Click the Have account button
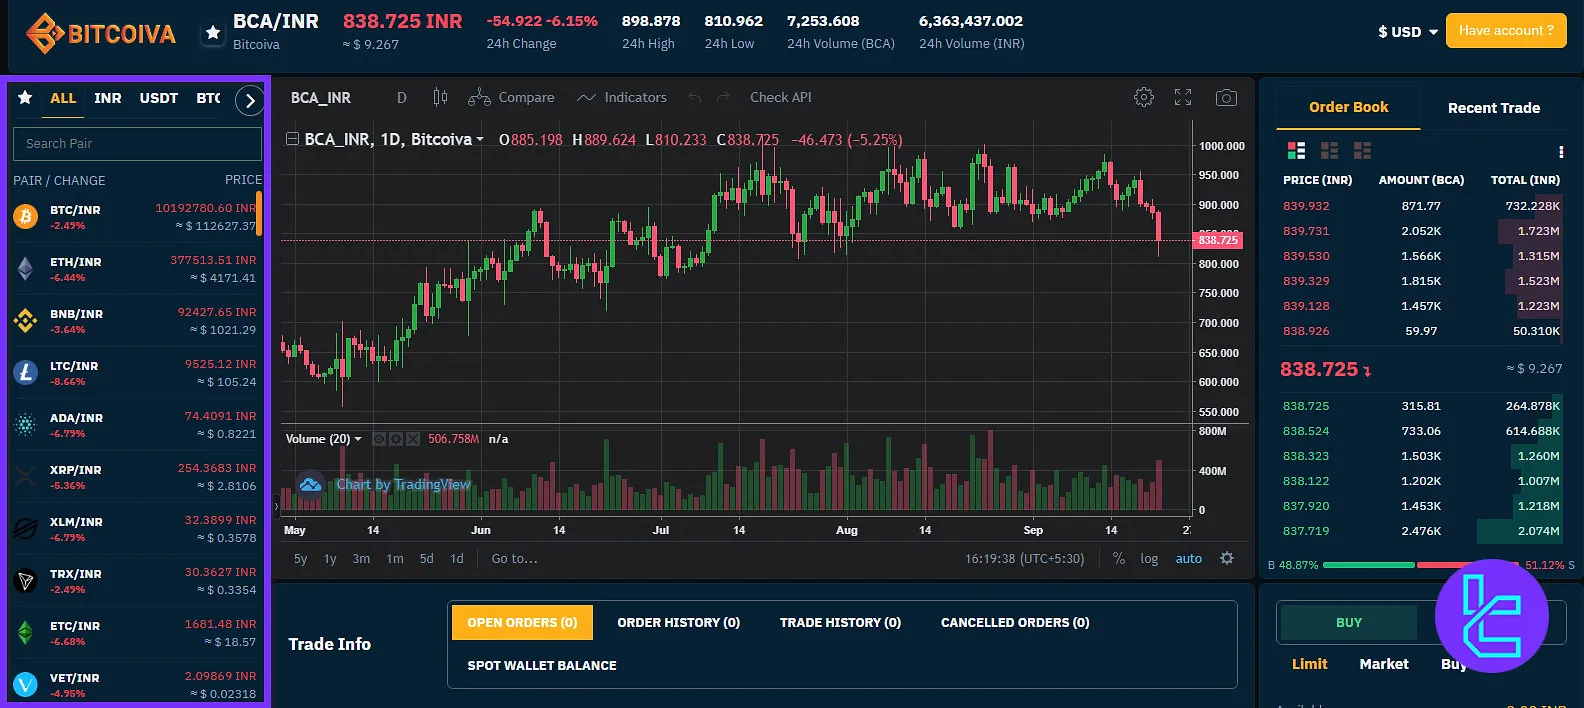1584x708 pixels. (x=1505, y=31)
